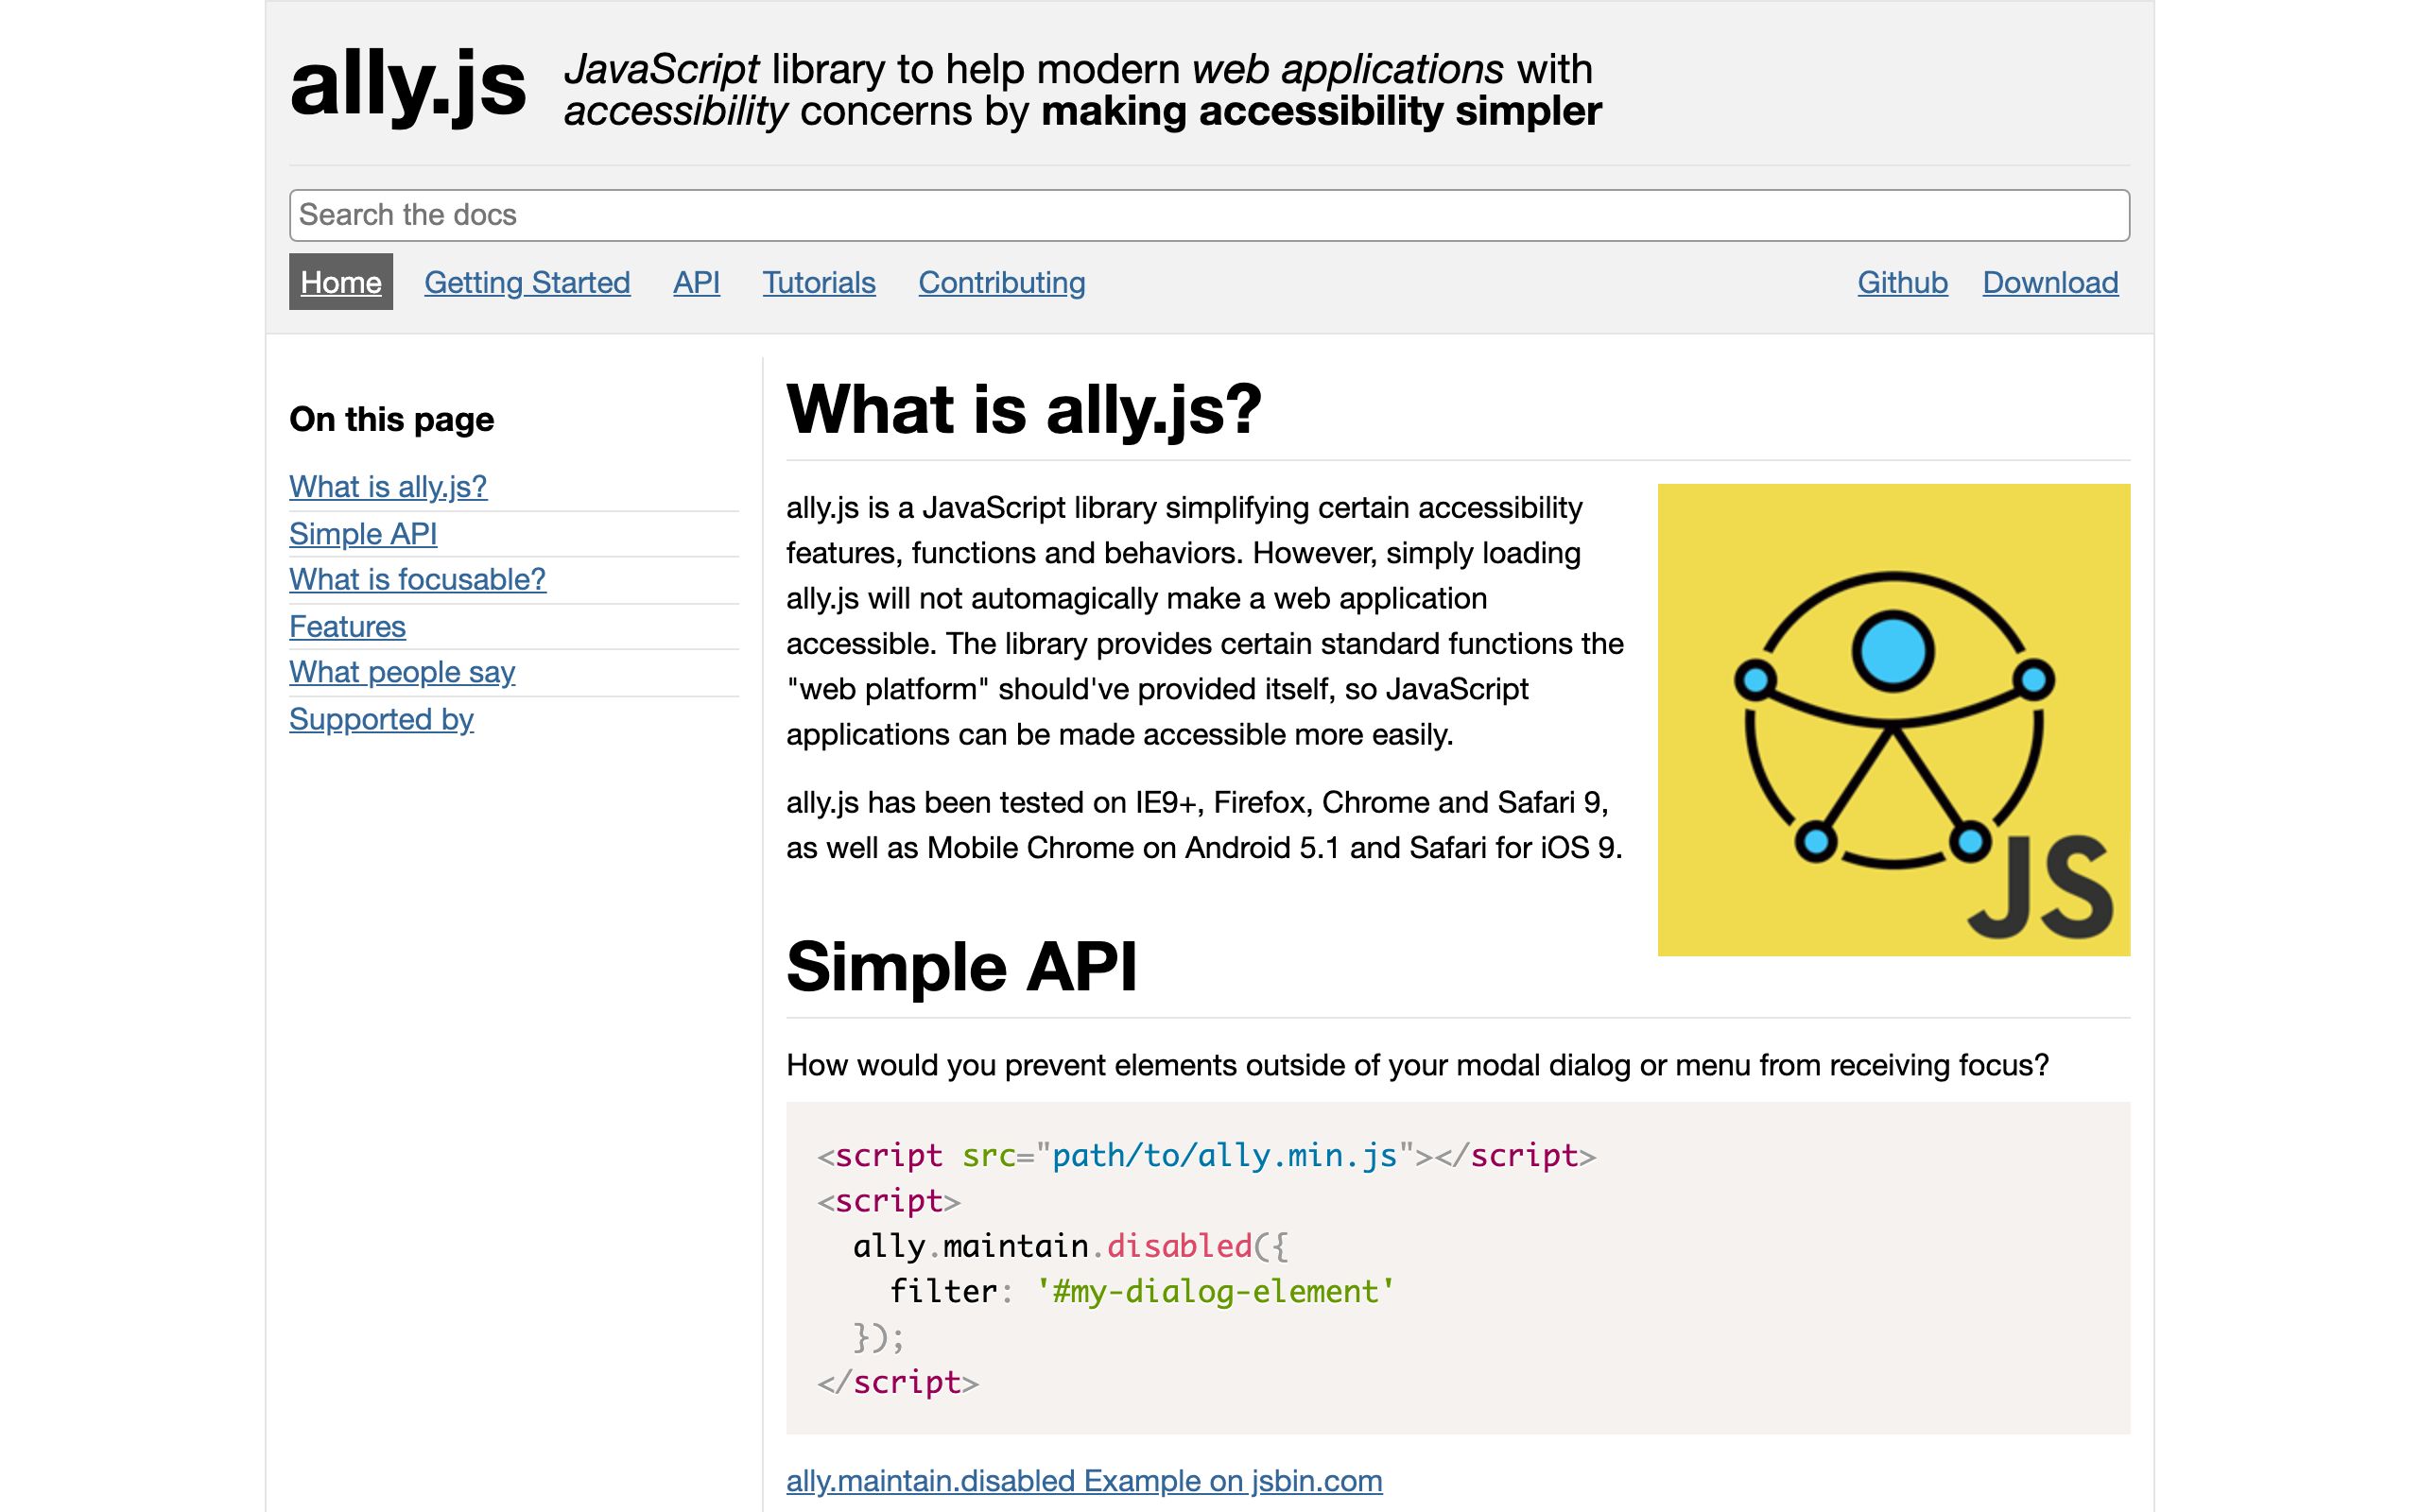
Task: Jump to 'What is ally.js?' section link
Action: point(388,487)
